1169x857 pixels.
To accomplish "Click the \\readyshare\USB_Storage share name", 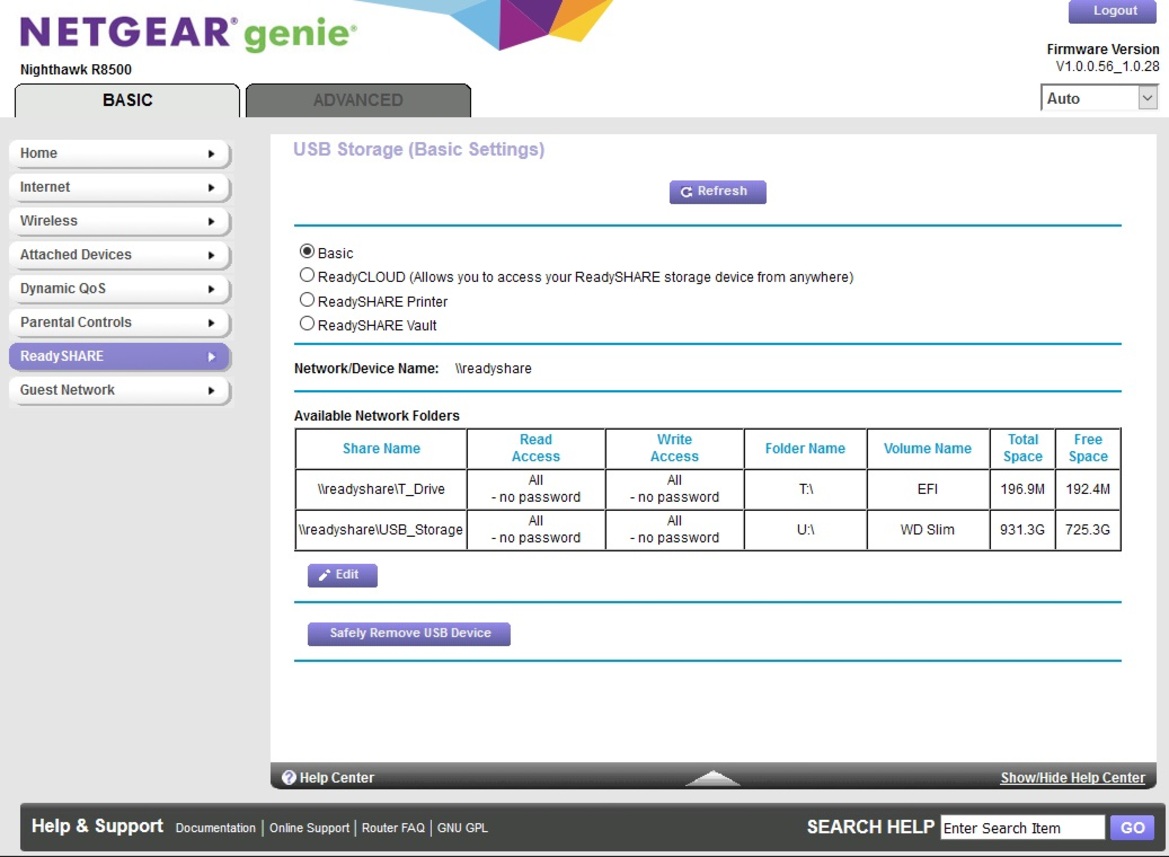I will pyautogui.click(x=381, y=530).
